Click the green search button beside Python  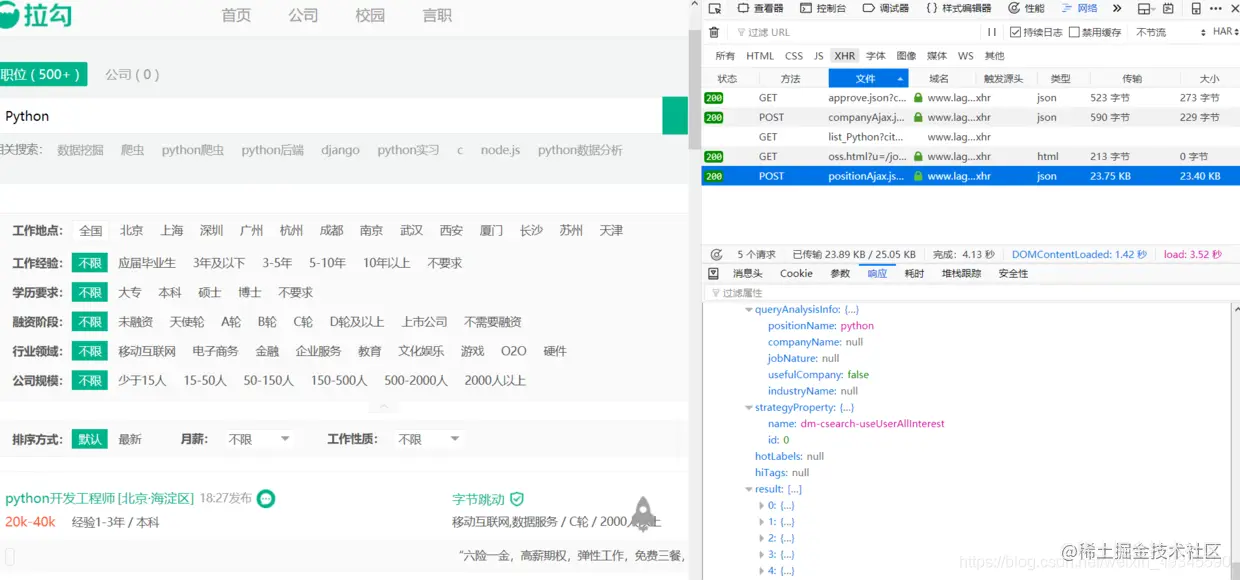[x=675, y=116]
